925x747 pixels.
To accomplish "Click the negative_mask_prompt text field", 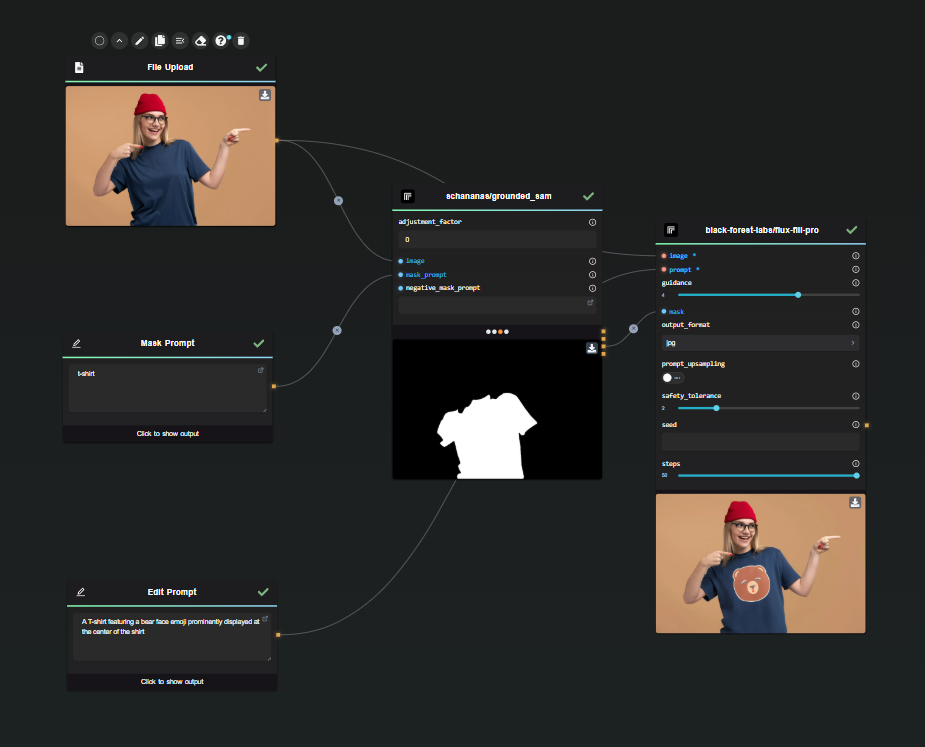I will (497, 306).
